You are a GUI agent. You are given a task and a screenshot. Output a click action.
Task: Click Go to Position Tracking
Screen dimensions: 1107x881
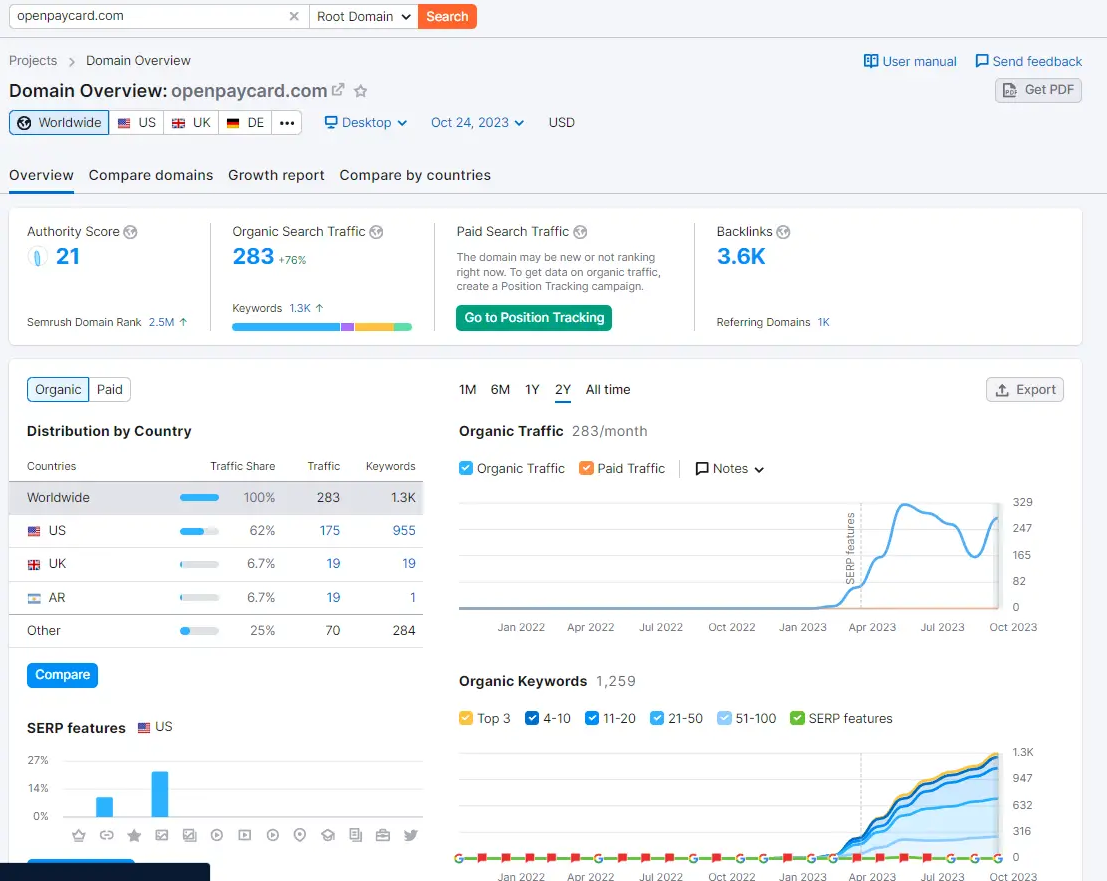click(x=534, y=318)
